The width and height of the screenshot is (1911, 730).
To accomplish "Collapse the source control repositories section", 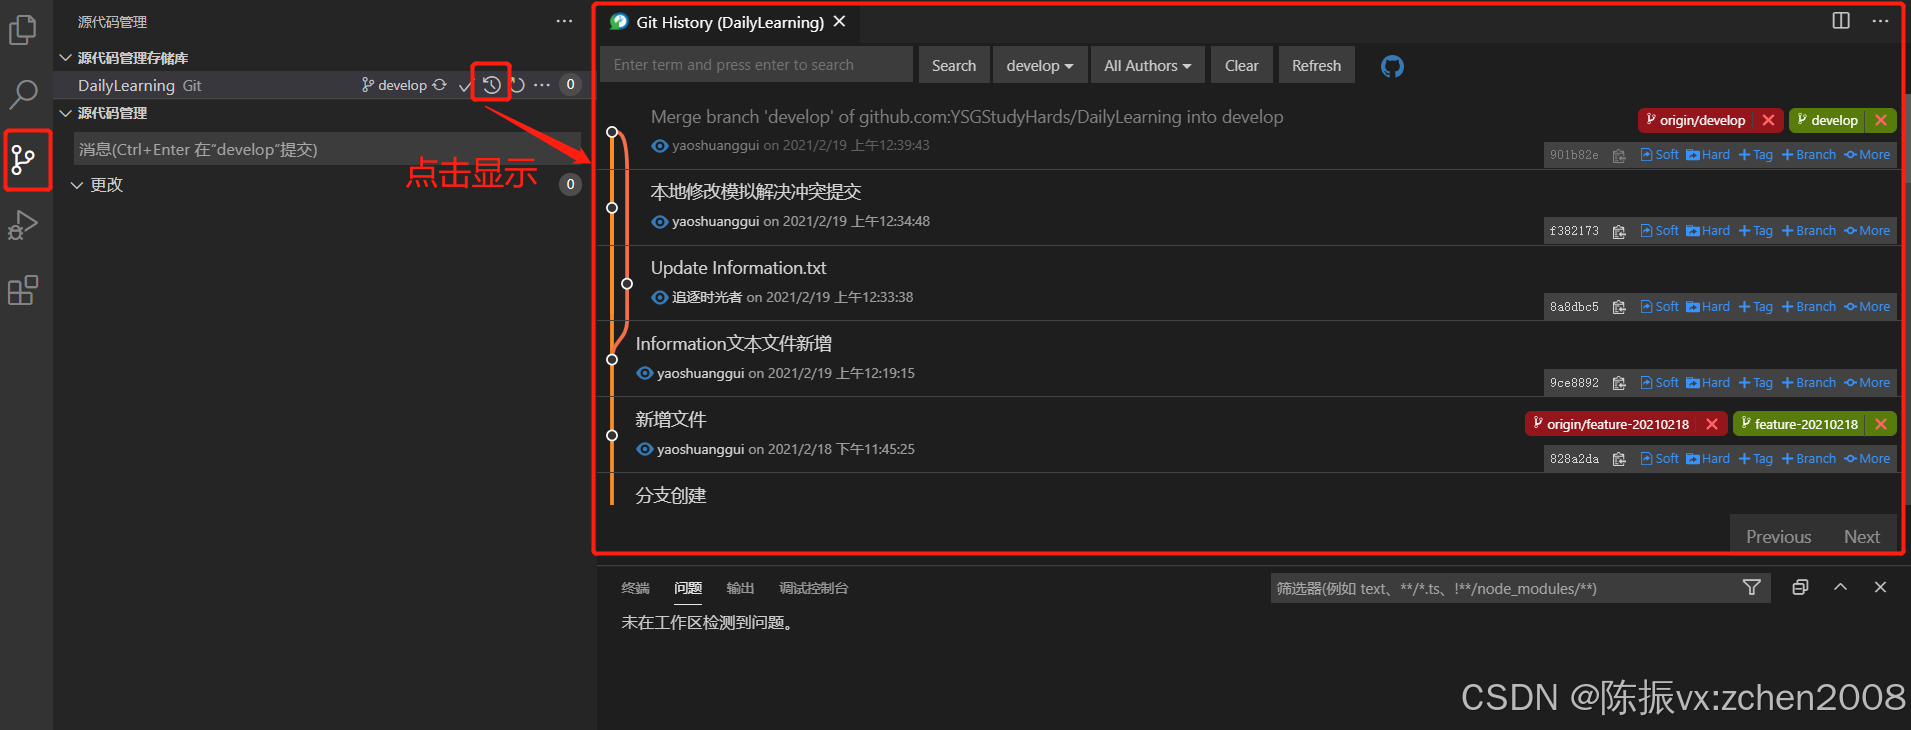I will pos(66,58).
